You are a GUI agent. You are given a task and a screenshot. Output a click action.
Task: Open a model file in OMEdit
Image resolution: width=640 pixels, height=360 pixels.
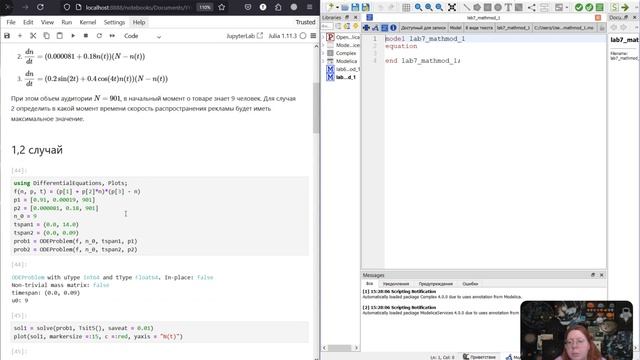[x=345, y=7]
